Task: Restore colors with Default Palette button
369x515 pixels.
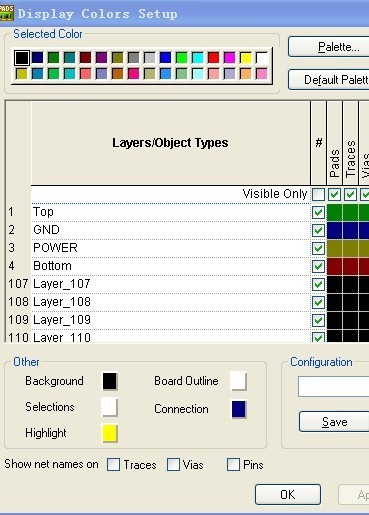Action: pyautogui.click(x=328, y=80)
